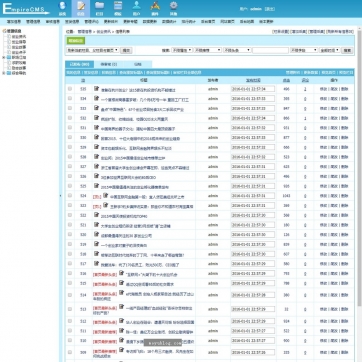Tick the checkbox for row ID 512
362x362 pixels.
point(70,321)
